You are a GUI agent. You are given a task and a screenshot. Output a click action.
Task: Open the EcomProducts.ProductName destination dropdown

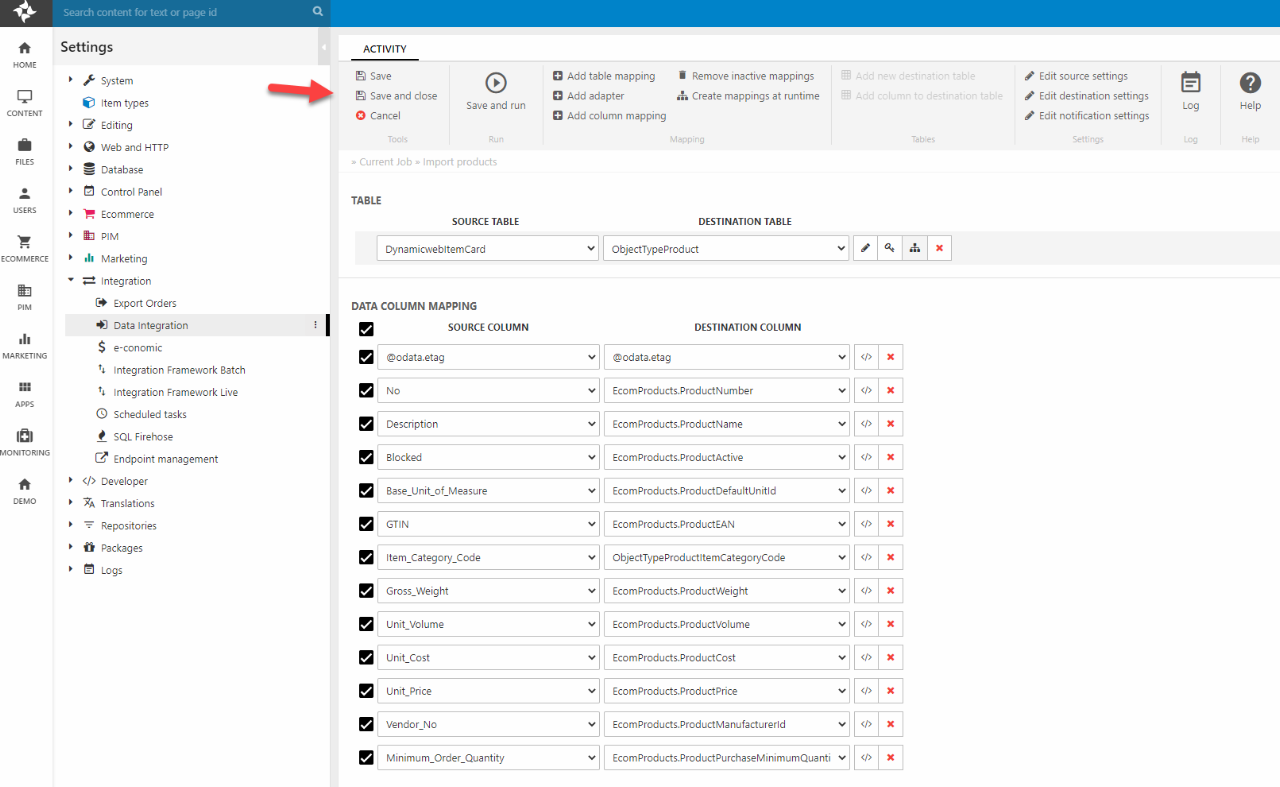(x=726, y=424)
